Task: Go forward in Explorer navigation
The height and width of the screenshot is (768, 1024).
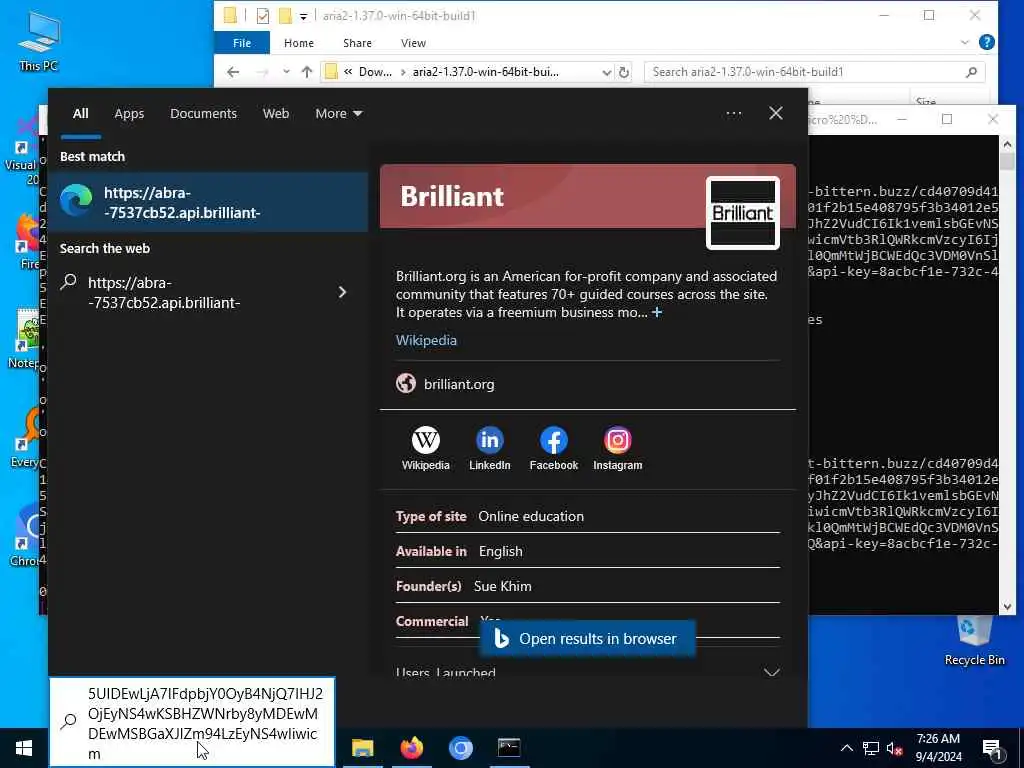Action: click(x=262, y=72)
